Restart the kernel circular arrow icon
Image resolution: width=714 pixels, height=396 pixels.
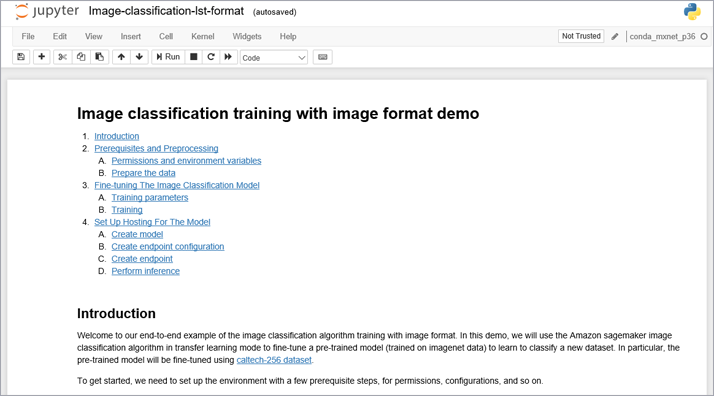pos(211,57)
